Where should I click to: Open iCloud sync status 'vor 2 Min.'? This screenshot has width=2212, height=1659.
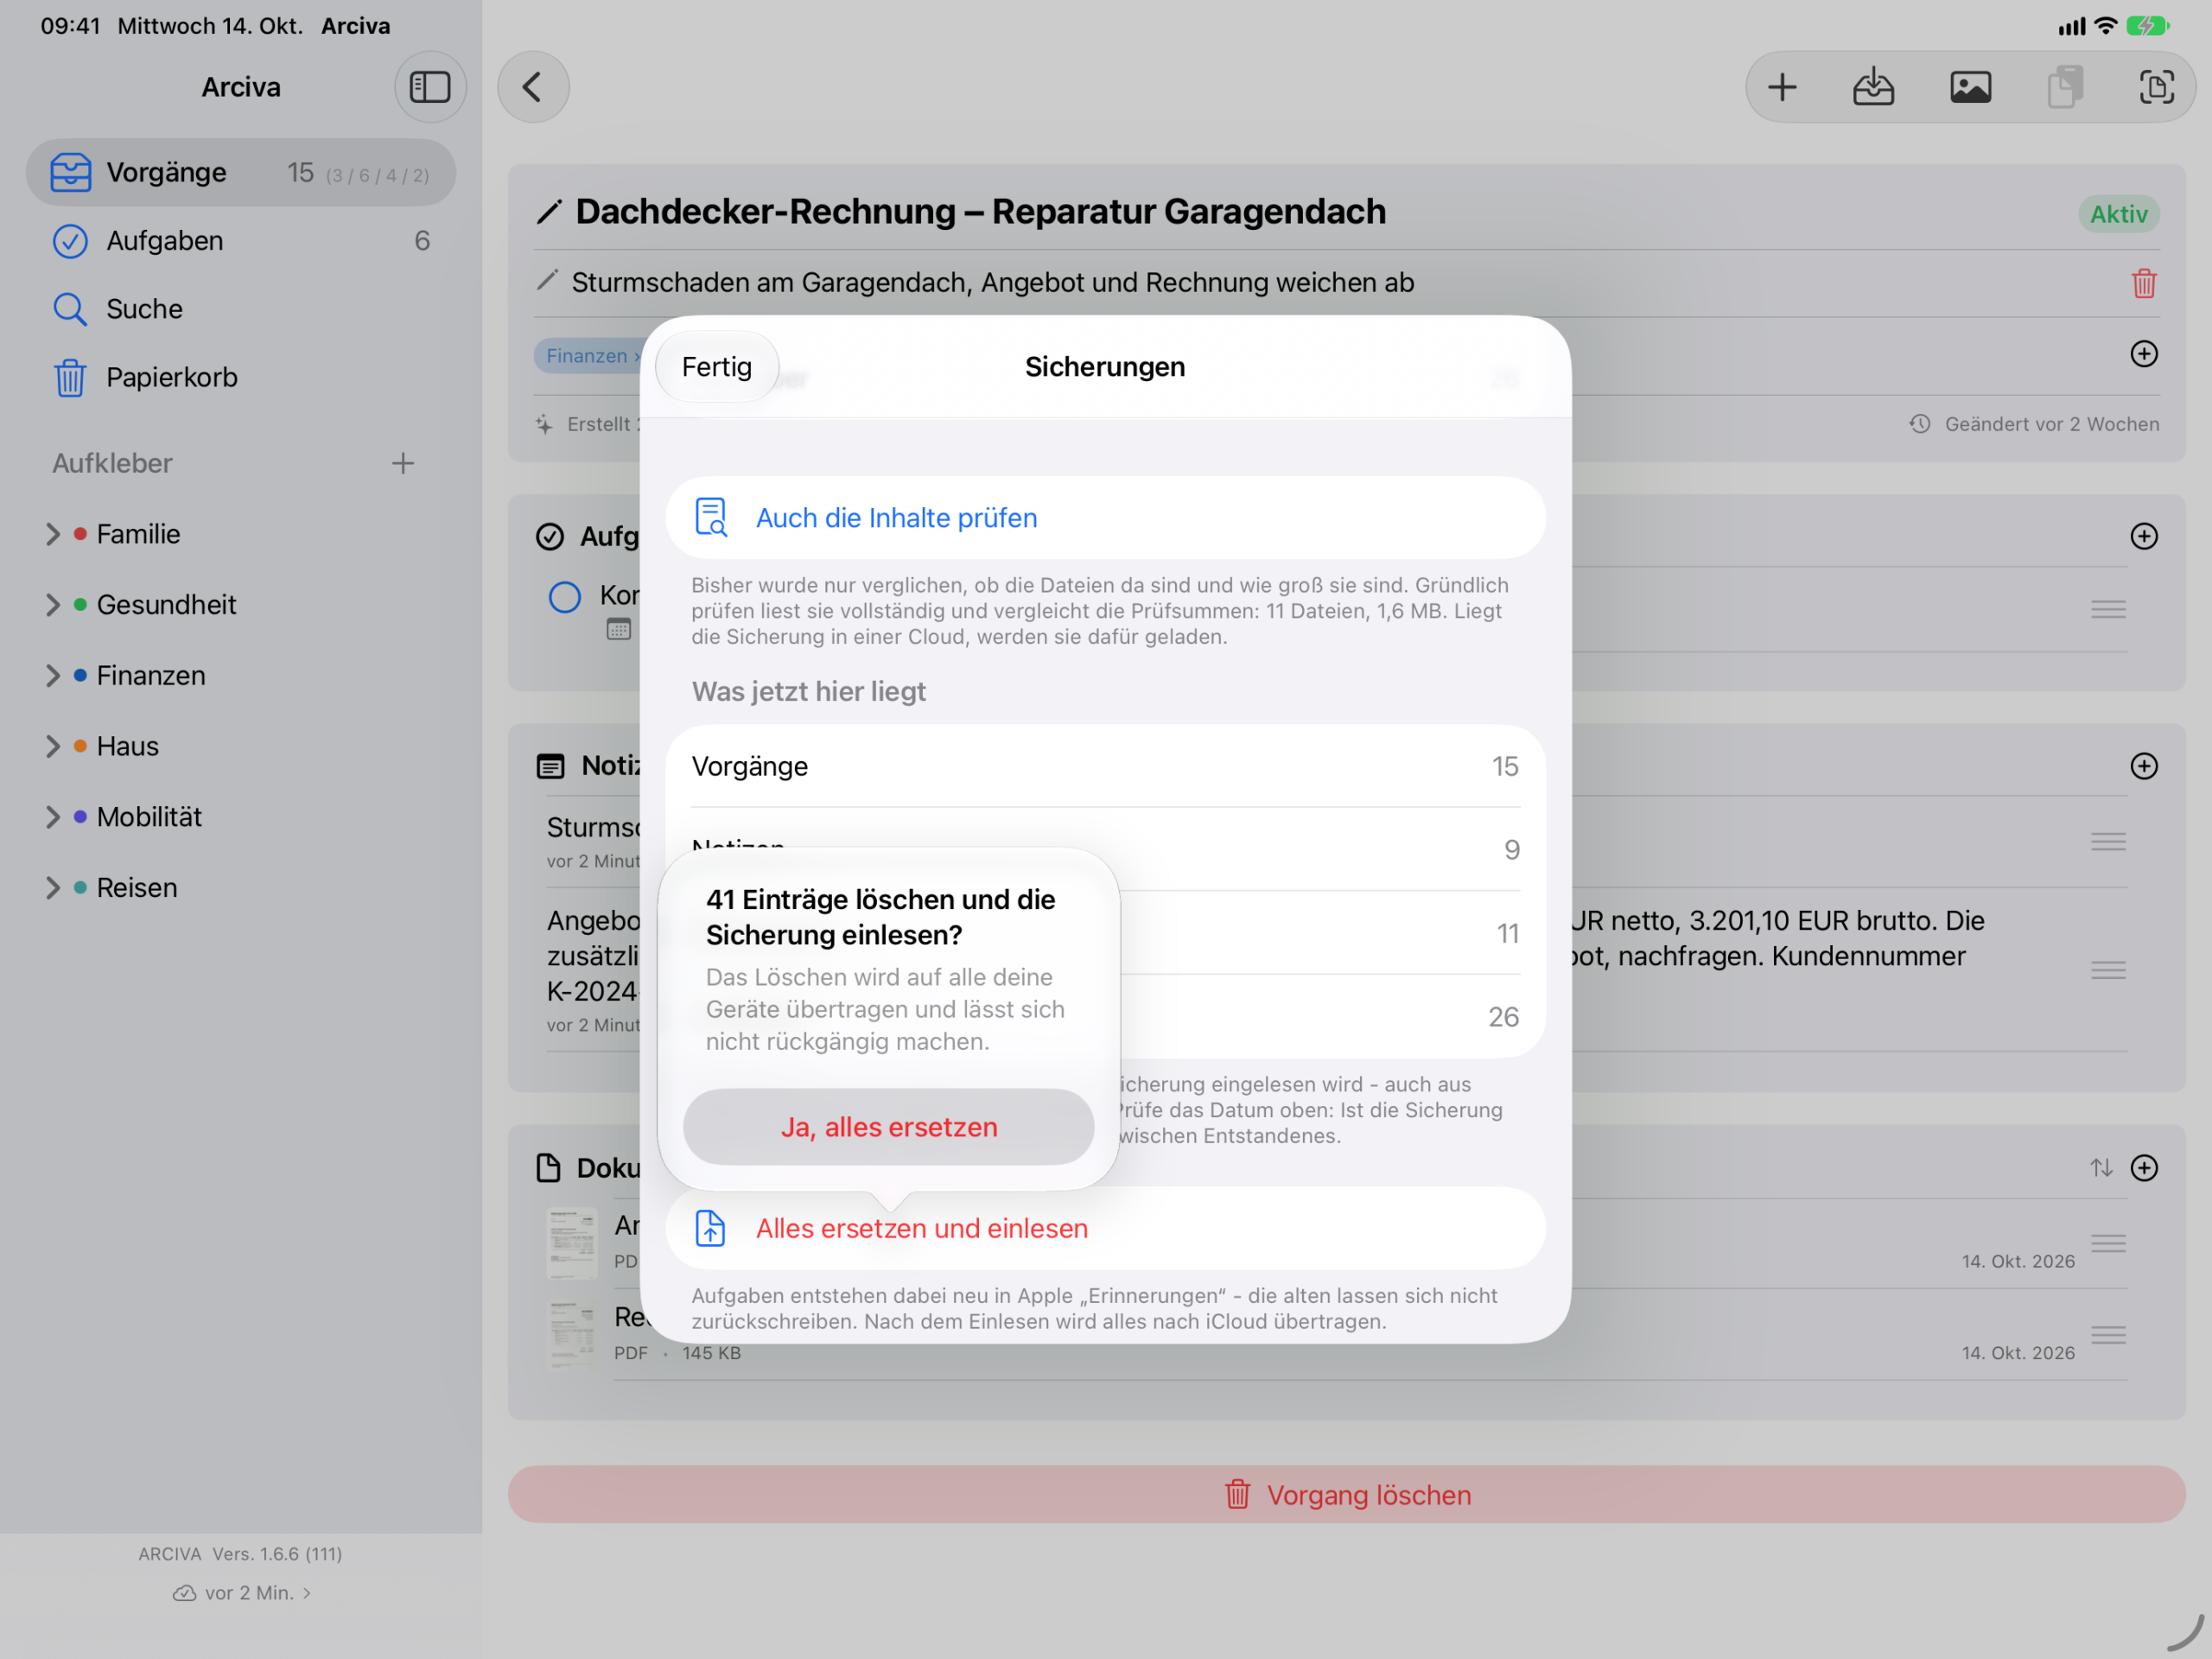(241, 1593)
